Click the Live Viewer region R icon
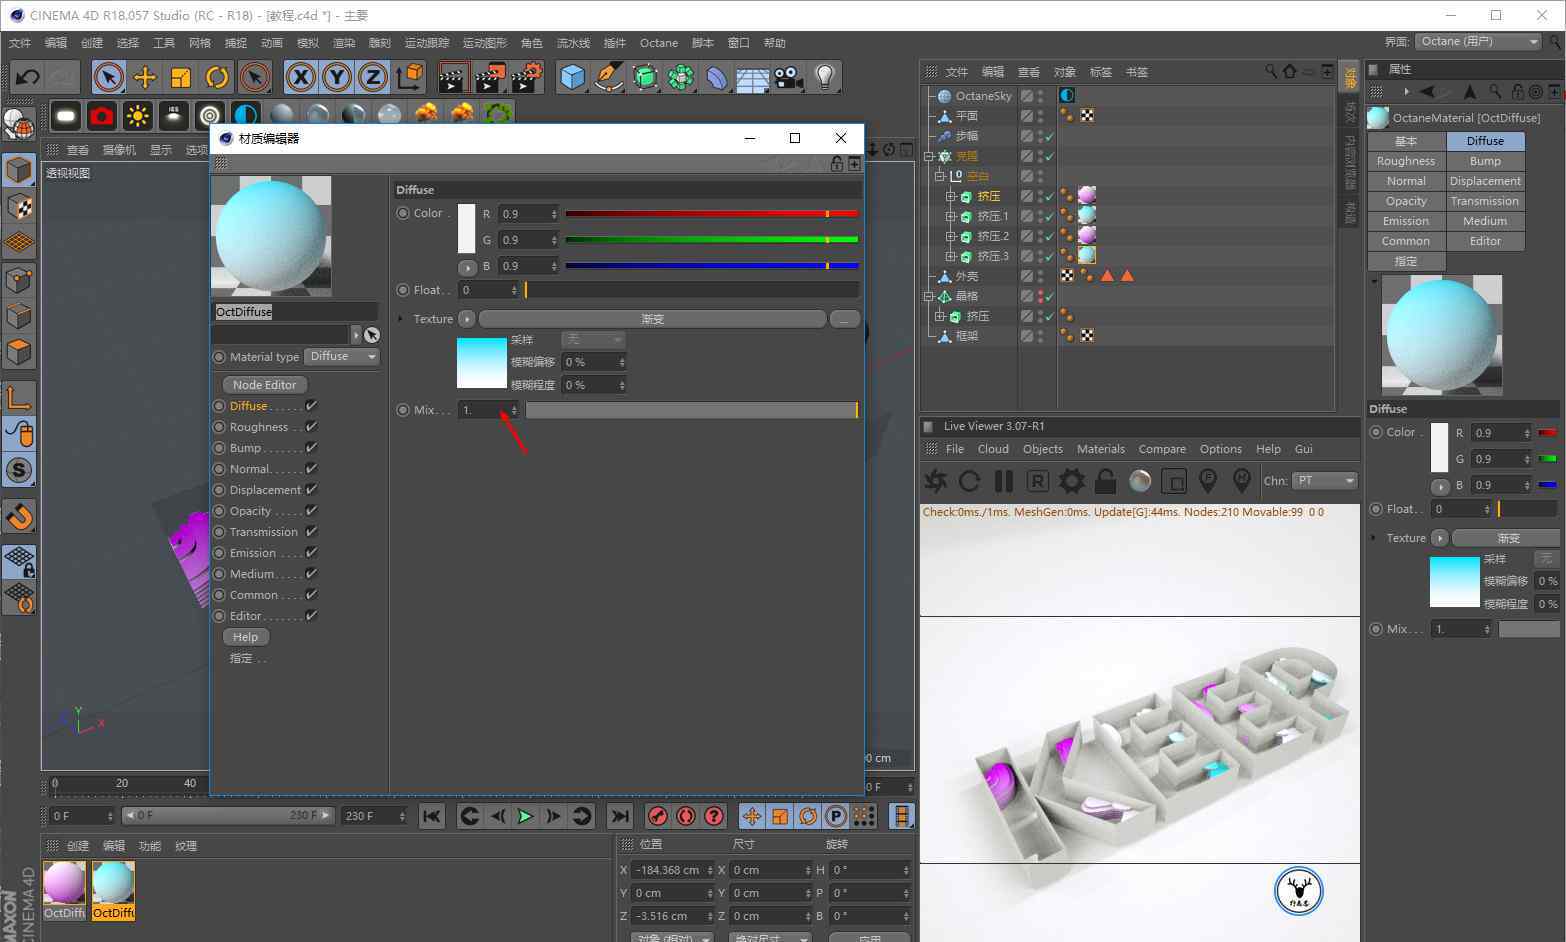This screenshot has width=1566, height=942. pos(1038,481)
